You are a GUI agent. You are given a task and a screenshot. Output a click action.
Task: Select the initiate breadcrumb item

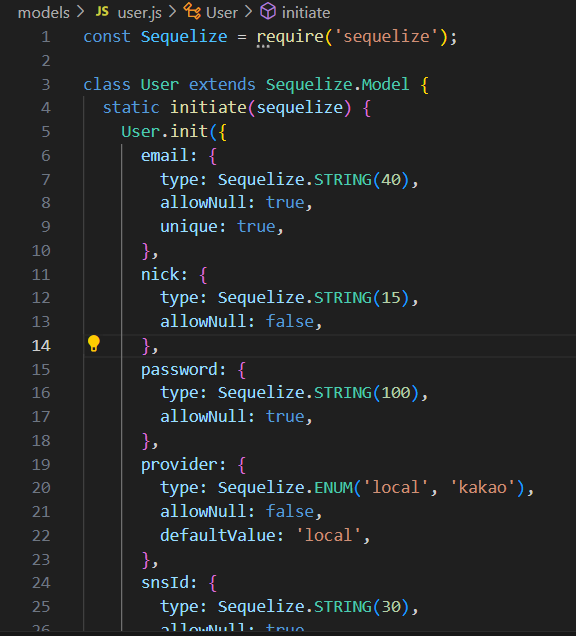click(x=306, y=13)
